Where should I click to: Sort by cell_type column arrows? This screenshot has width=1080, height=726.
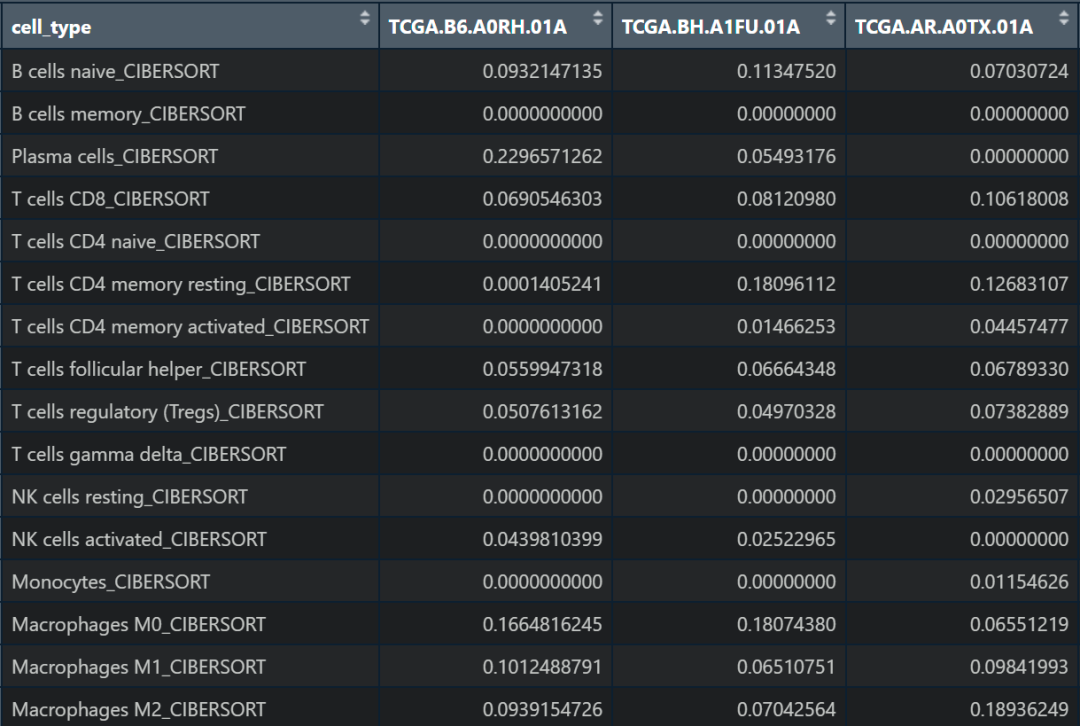point(364,19)
